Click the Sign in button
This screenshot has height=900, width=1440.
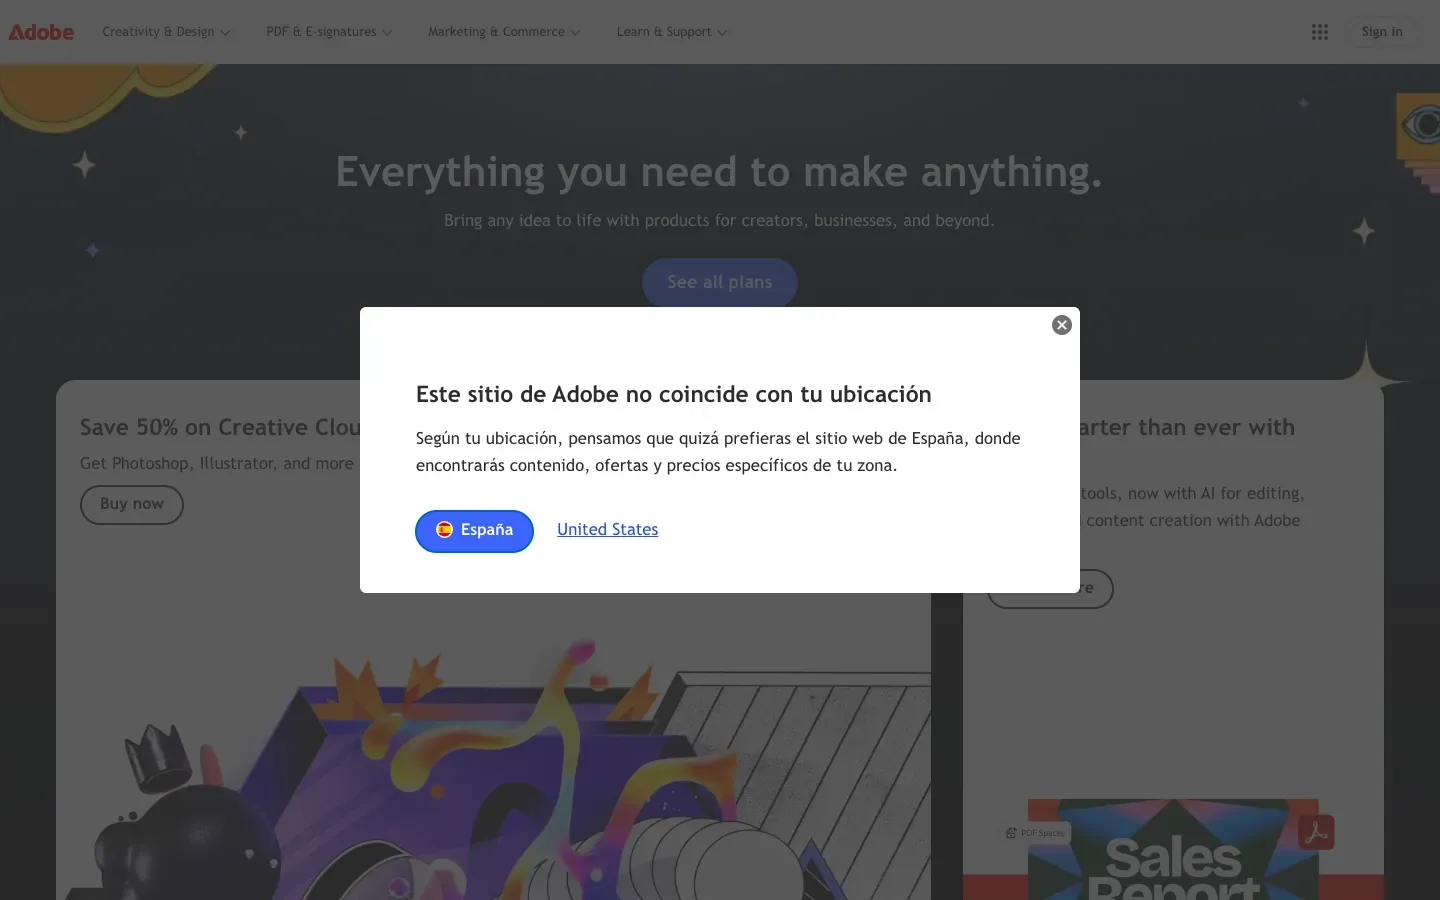[x=1382, y=31]
